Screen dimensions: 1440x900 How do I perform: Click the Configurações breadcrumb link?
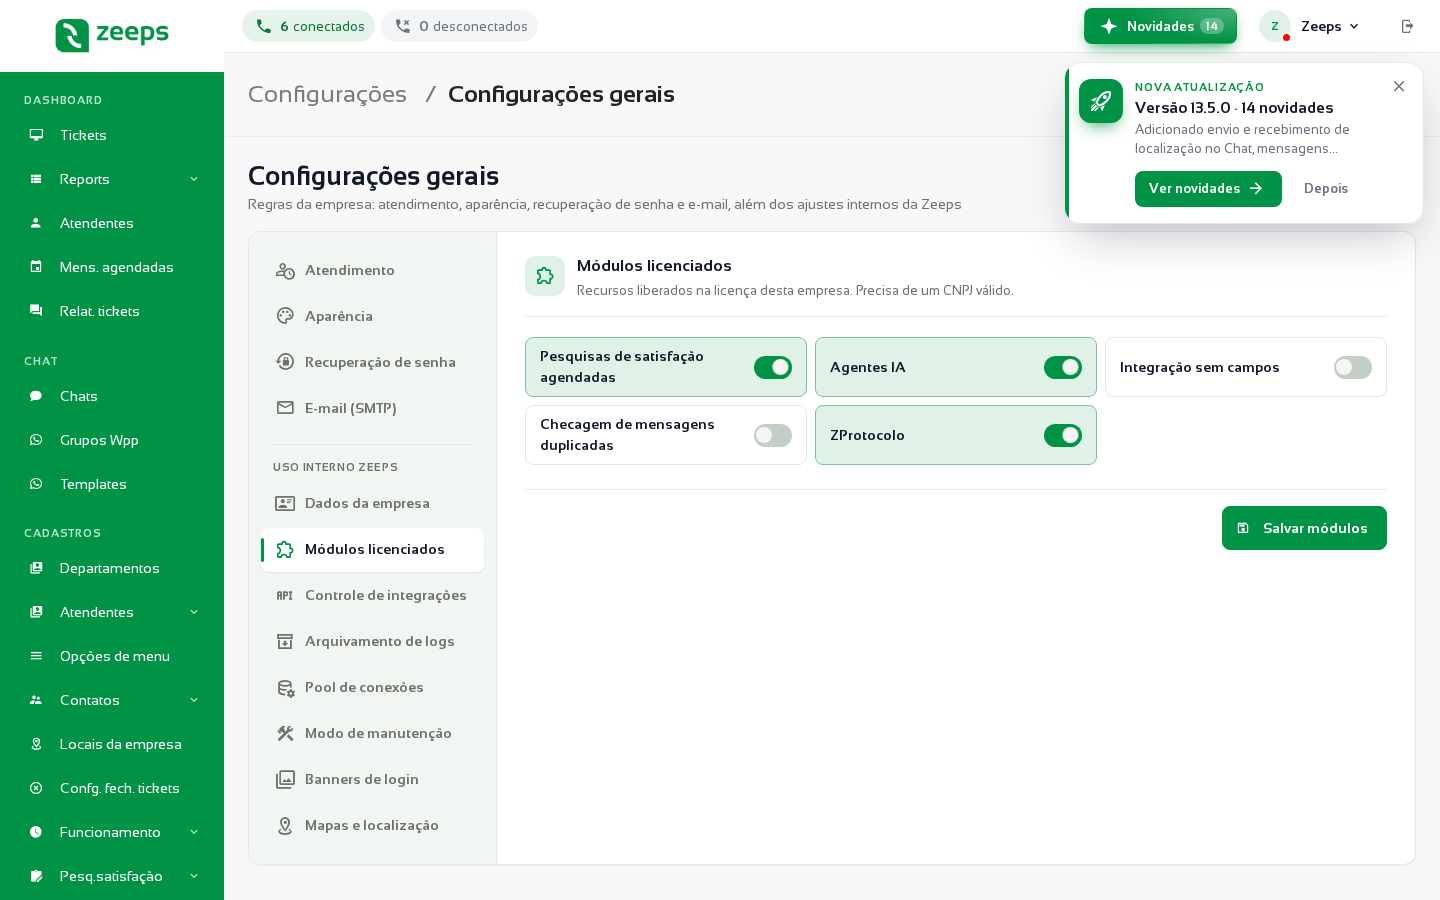coord(327,94)
